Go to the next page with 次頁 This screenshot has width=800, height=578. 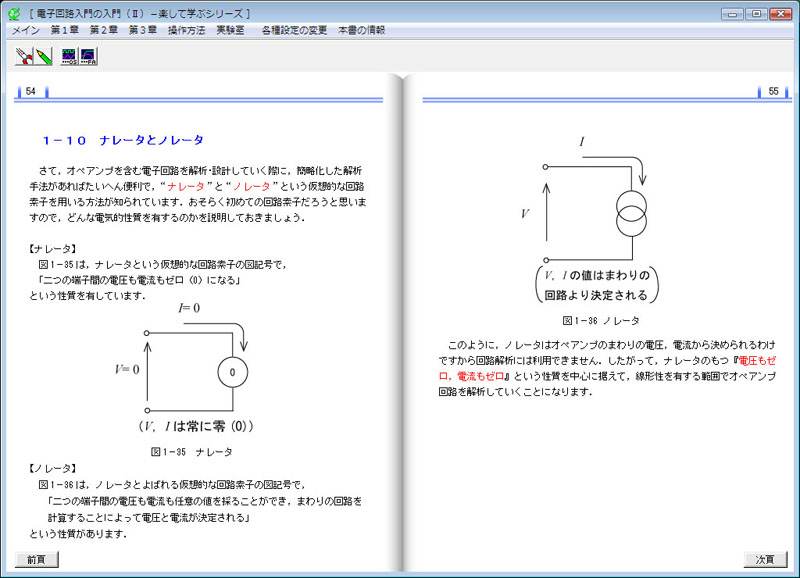(x=765, y=559)
